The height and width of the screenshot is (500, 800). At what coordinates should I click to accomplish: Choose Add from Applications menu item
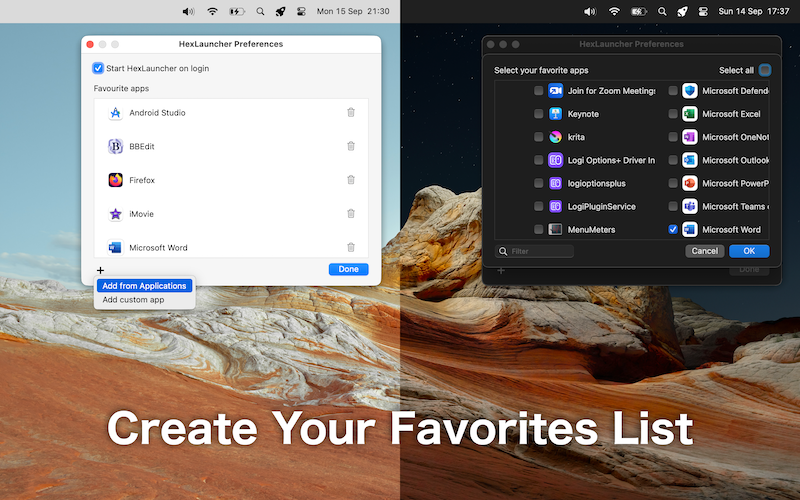point(144,286)
